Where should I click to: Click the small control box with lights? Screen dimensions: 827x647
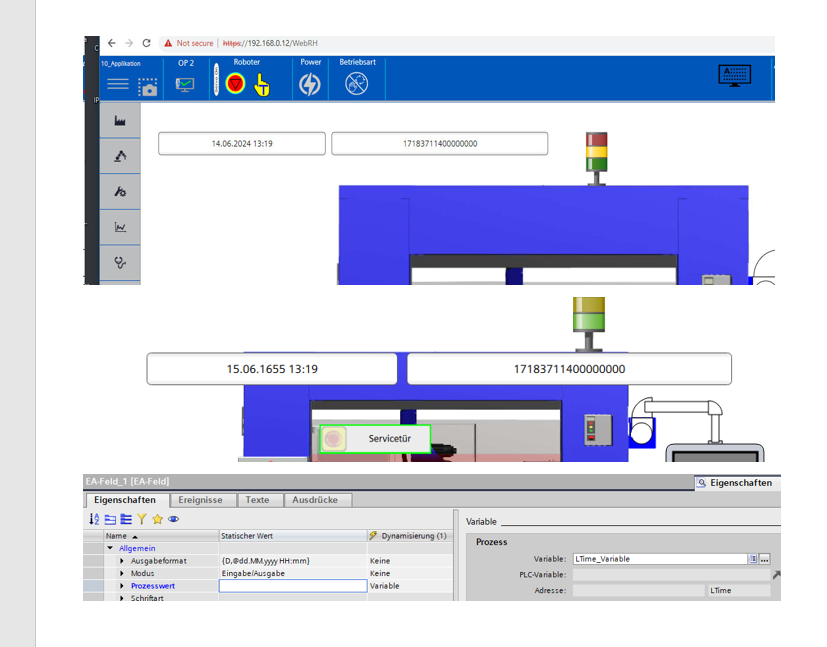[599, 430]
